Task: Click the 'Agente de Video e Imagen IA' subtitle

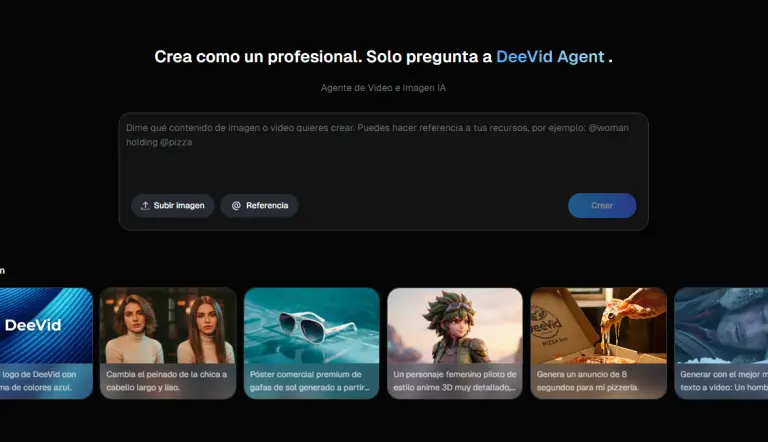Action: click(x=383, y=88)
